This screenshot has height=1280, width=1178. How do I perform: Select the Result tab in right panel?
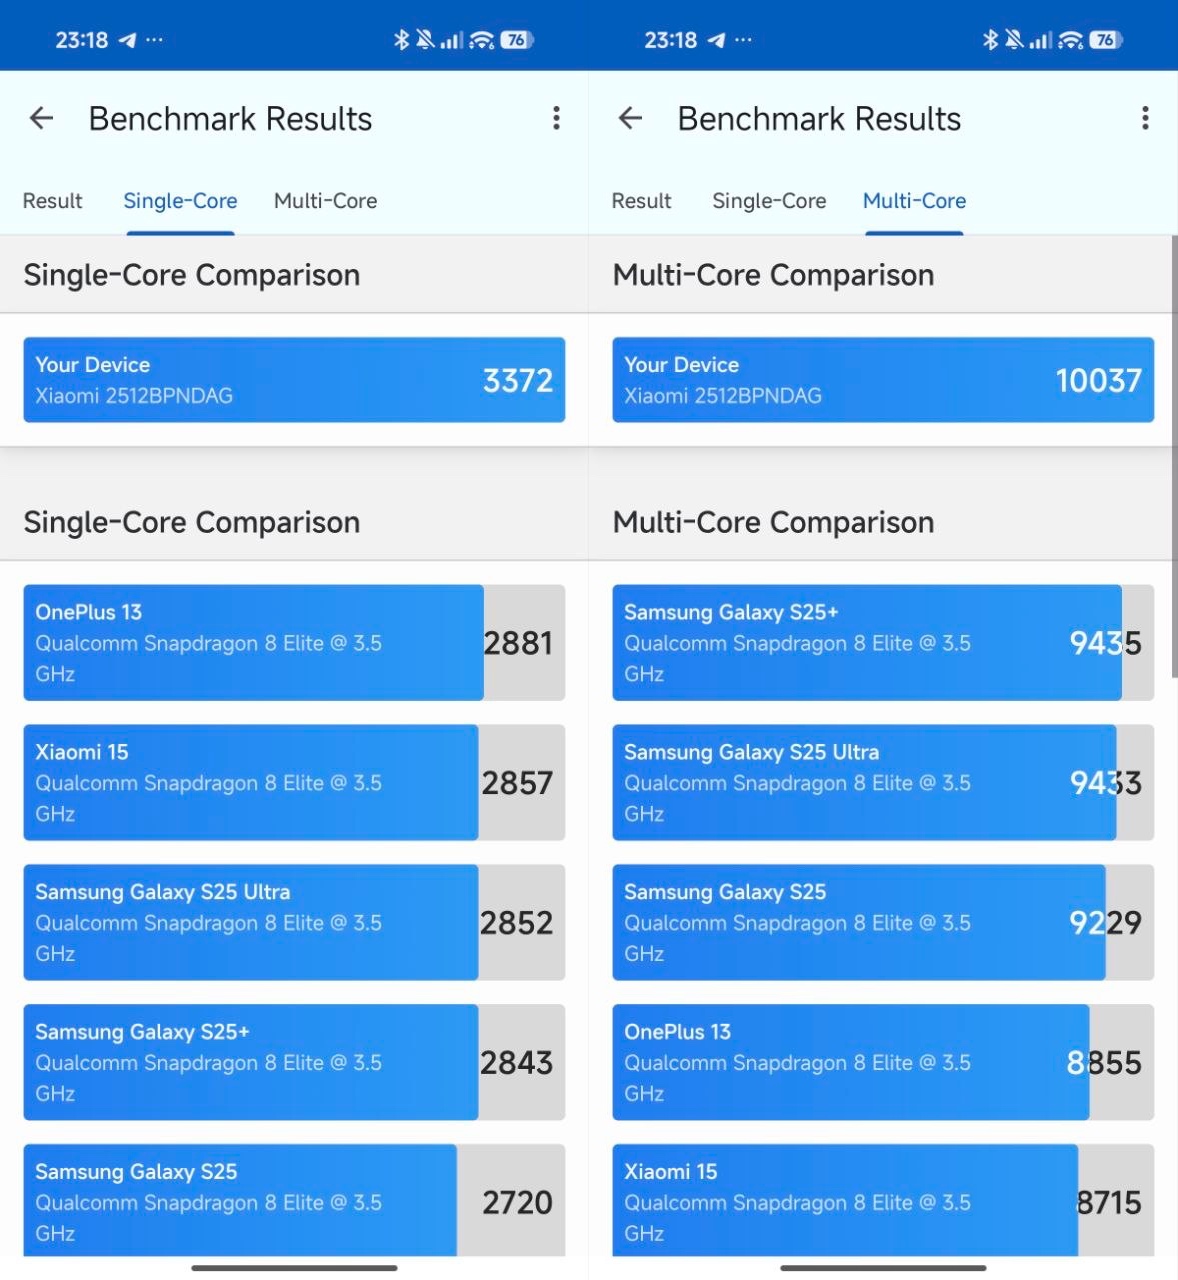click(641, 201)
